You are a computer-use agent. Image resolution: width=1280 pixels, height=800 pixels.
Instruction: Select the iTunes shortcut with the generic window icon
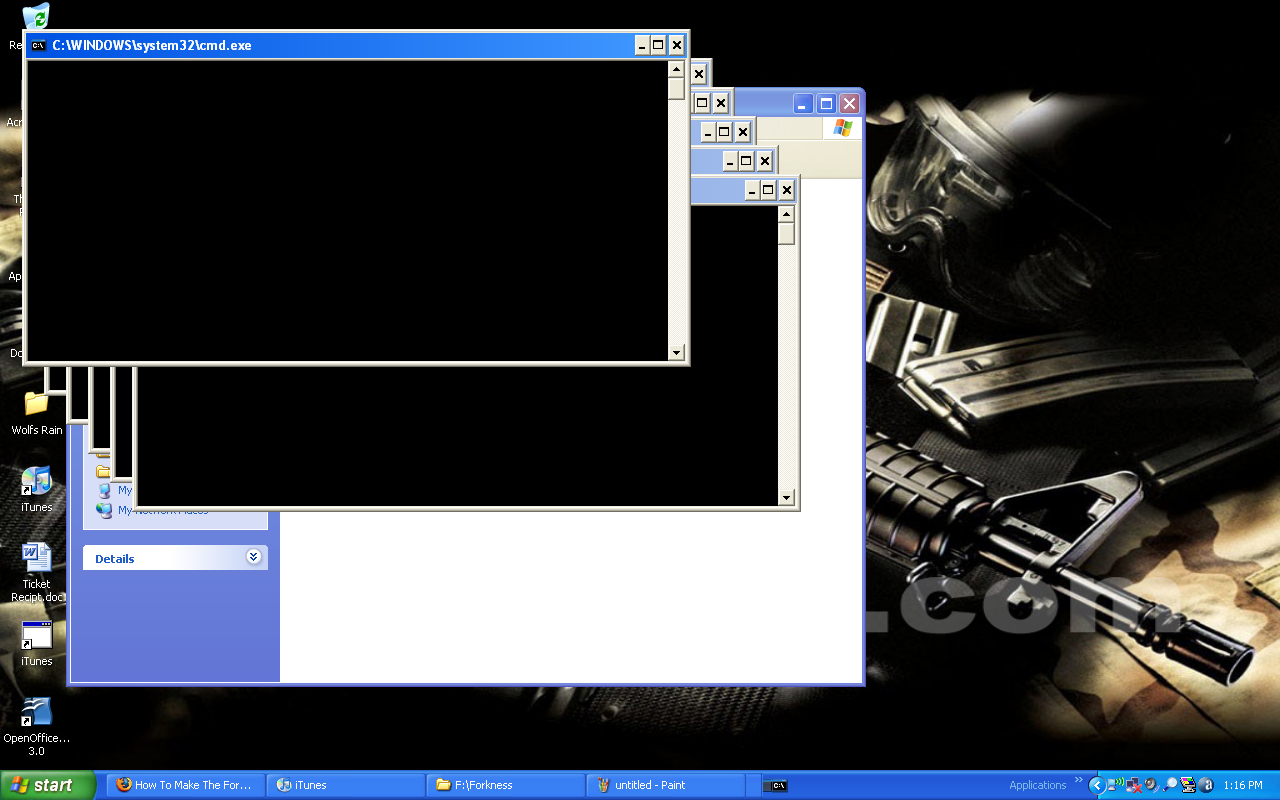(36, 635)
